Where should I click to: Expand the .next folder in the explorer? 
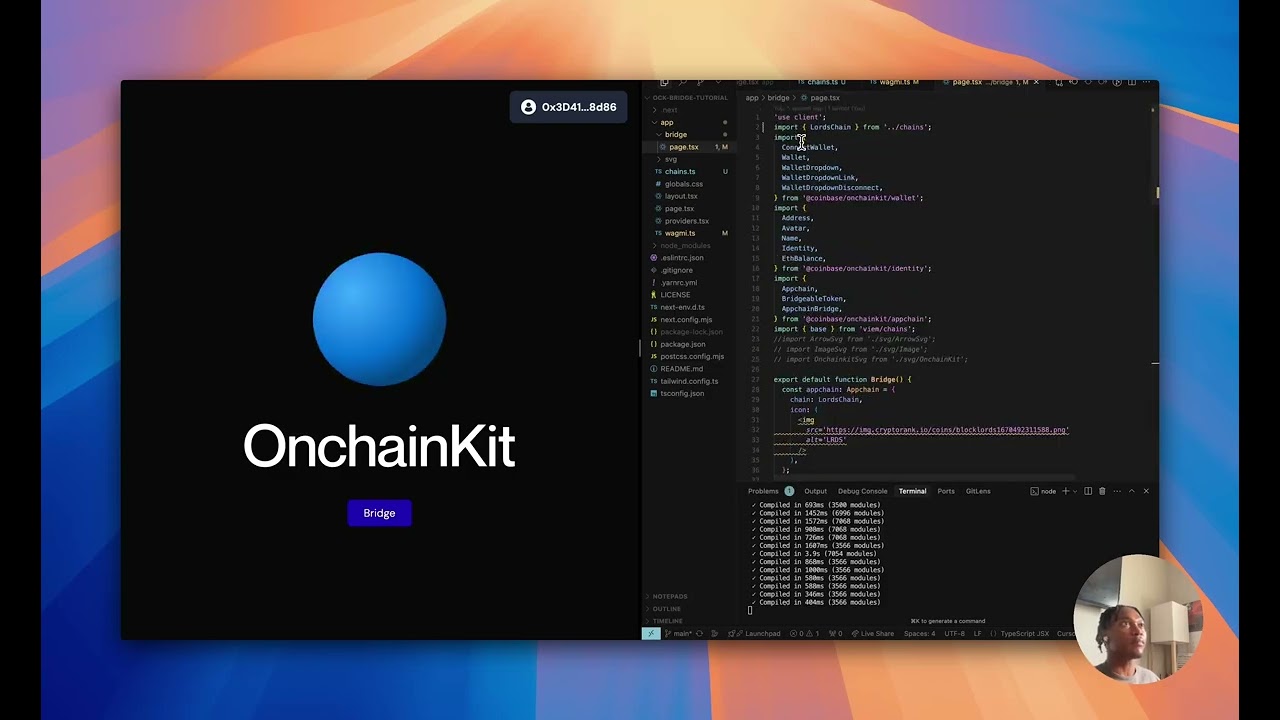[669, 110]
